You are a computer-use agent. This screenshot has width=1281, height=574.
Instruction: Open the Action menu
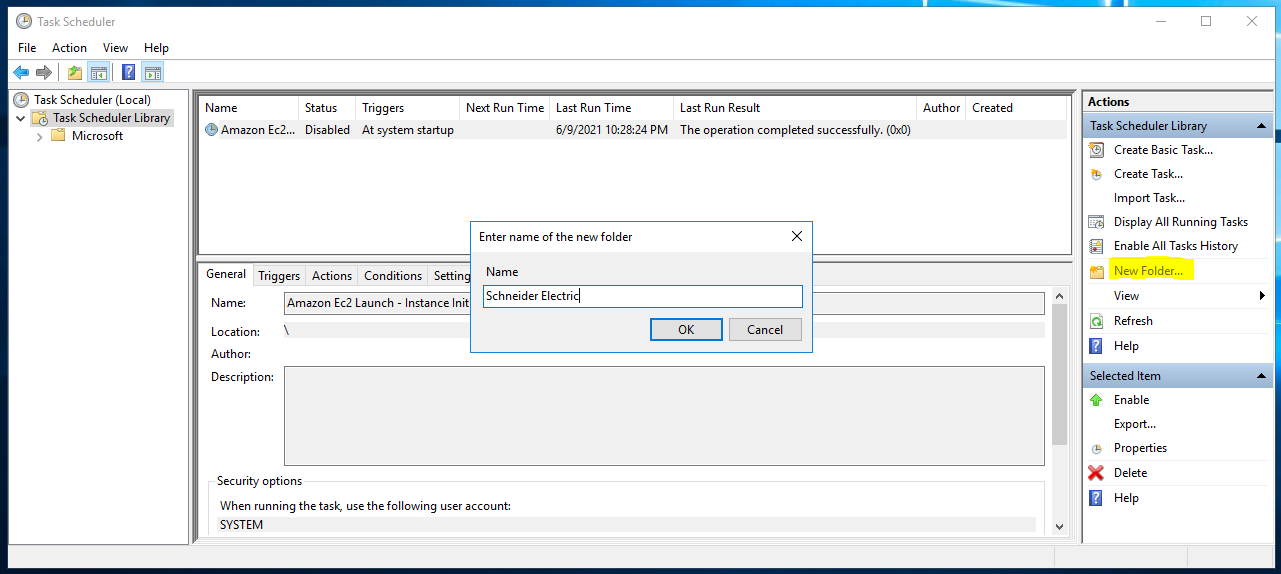coord(69,48)
